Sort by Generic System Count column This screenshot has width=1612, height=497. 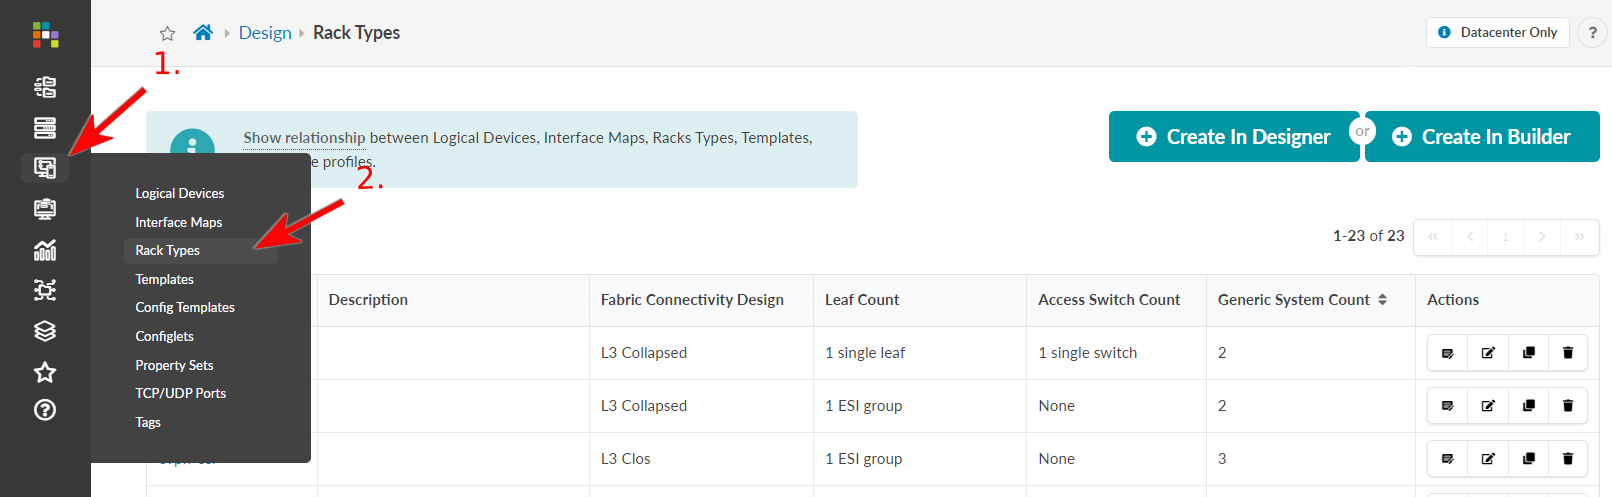[1382, 300]
